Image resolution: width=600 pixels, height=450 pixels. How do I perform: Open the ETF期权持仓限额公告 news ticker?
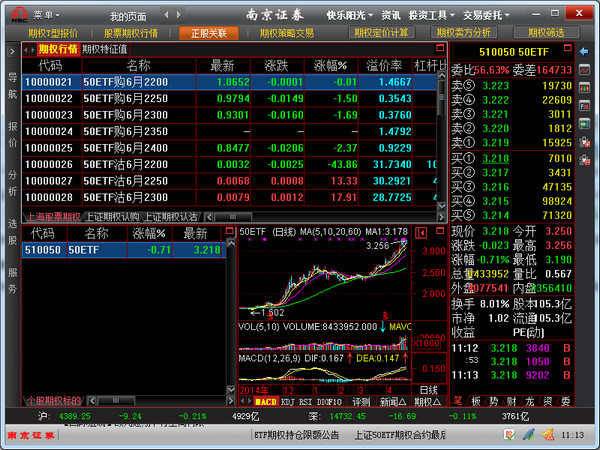[x=297, y=435]
